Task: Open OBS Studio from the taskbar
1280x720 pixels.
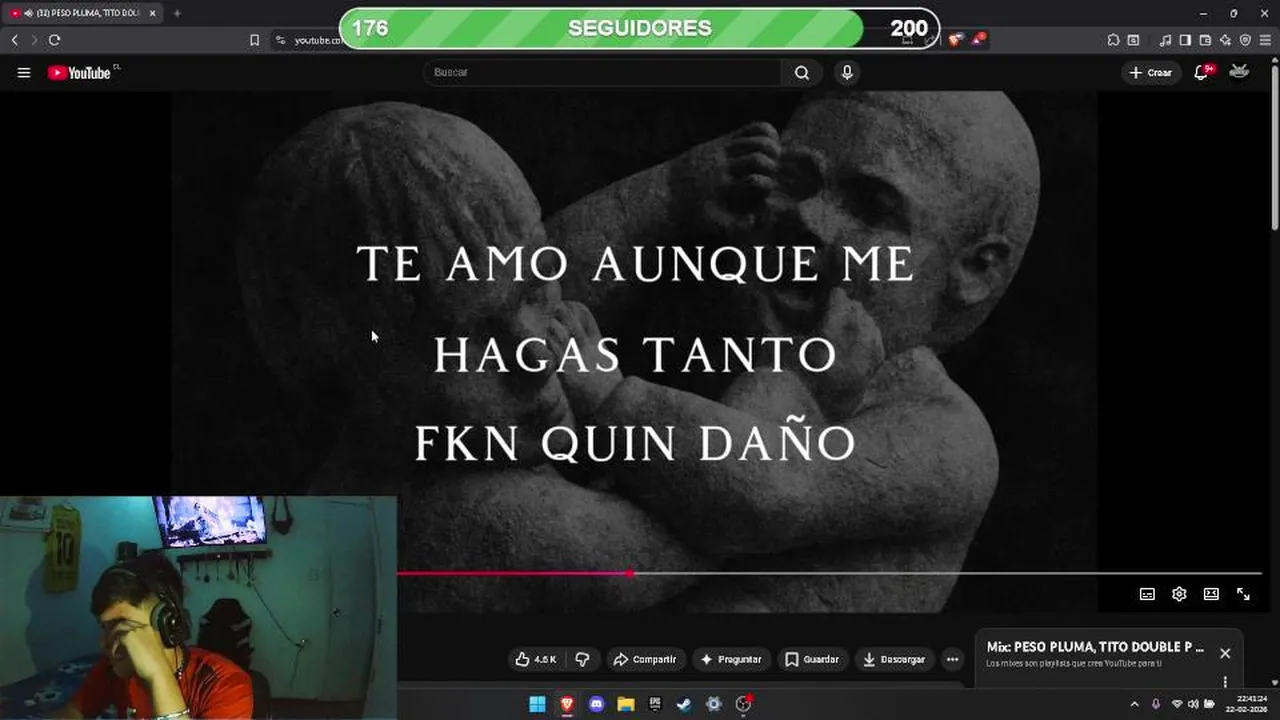Action: pos(743,704)
